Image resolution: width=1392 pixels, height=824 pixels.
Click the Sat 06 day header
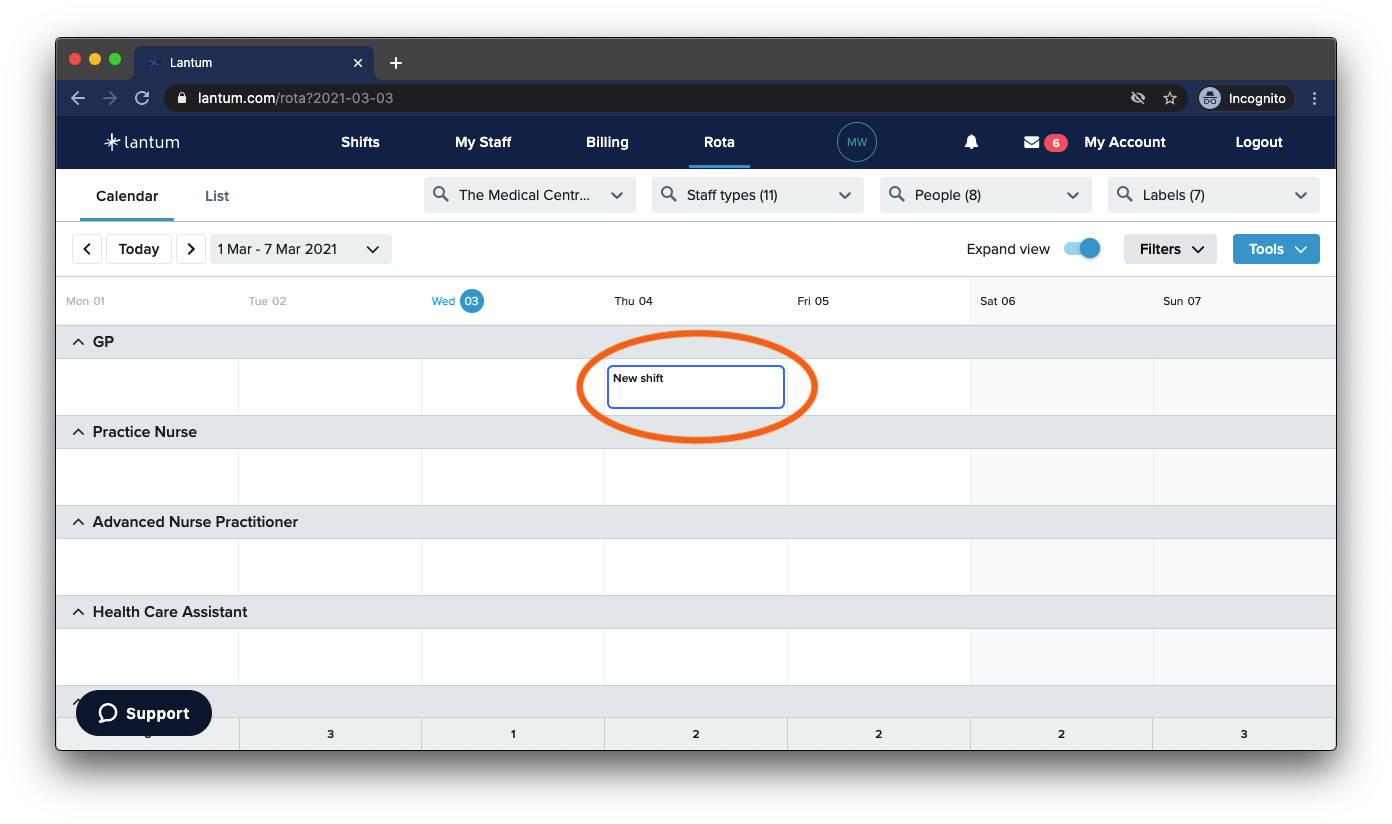[x=997, y=301]
